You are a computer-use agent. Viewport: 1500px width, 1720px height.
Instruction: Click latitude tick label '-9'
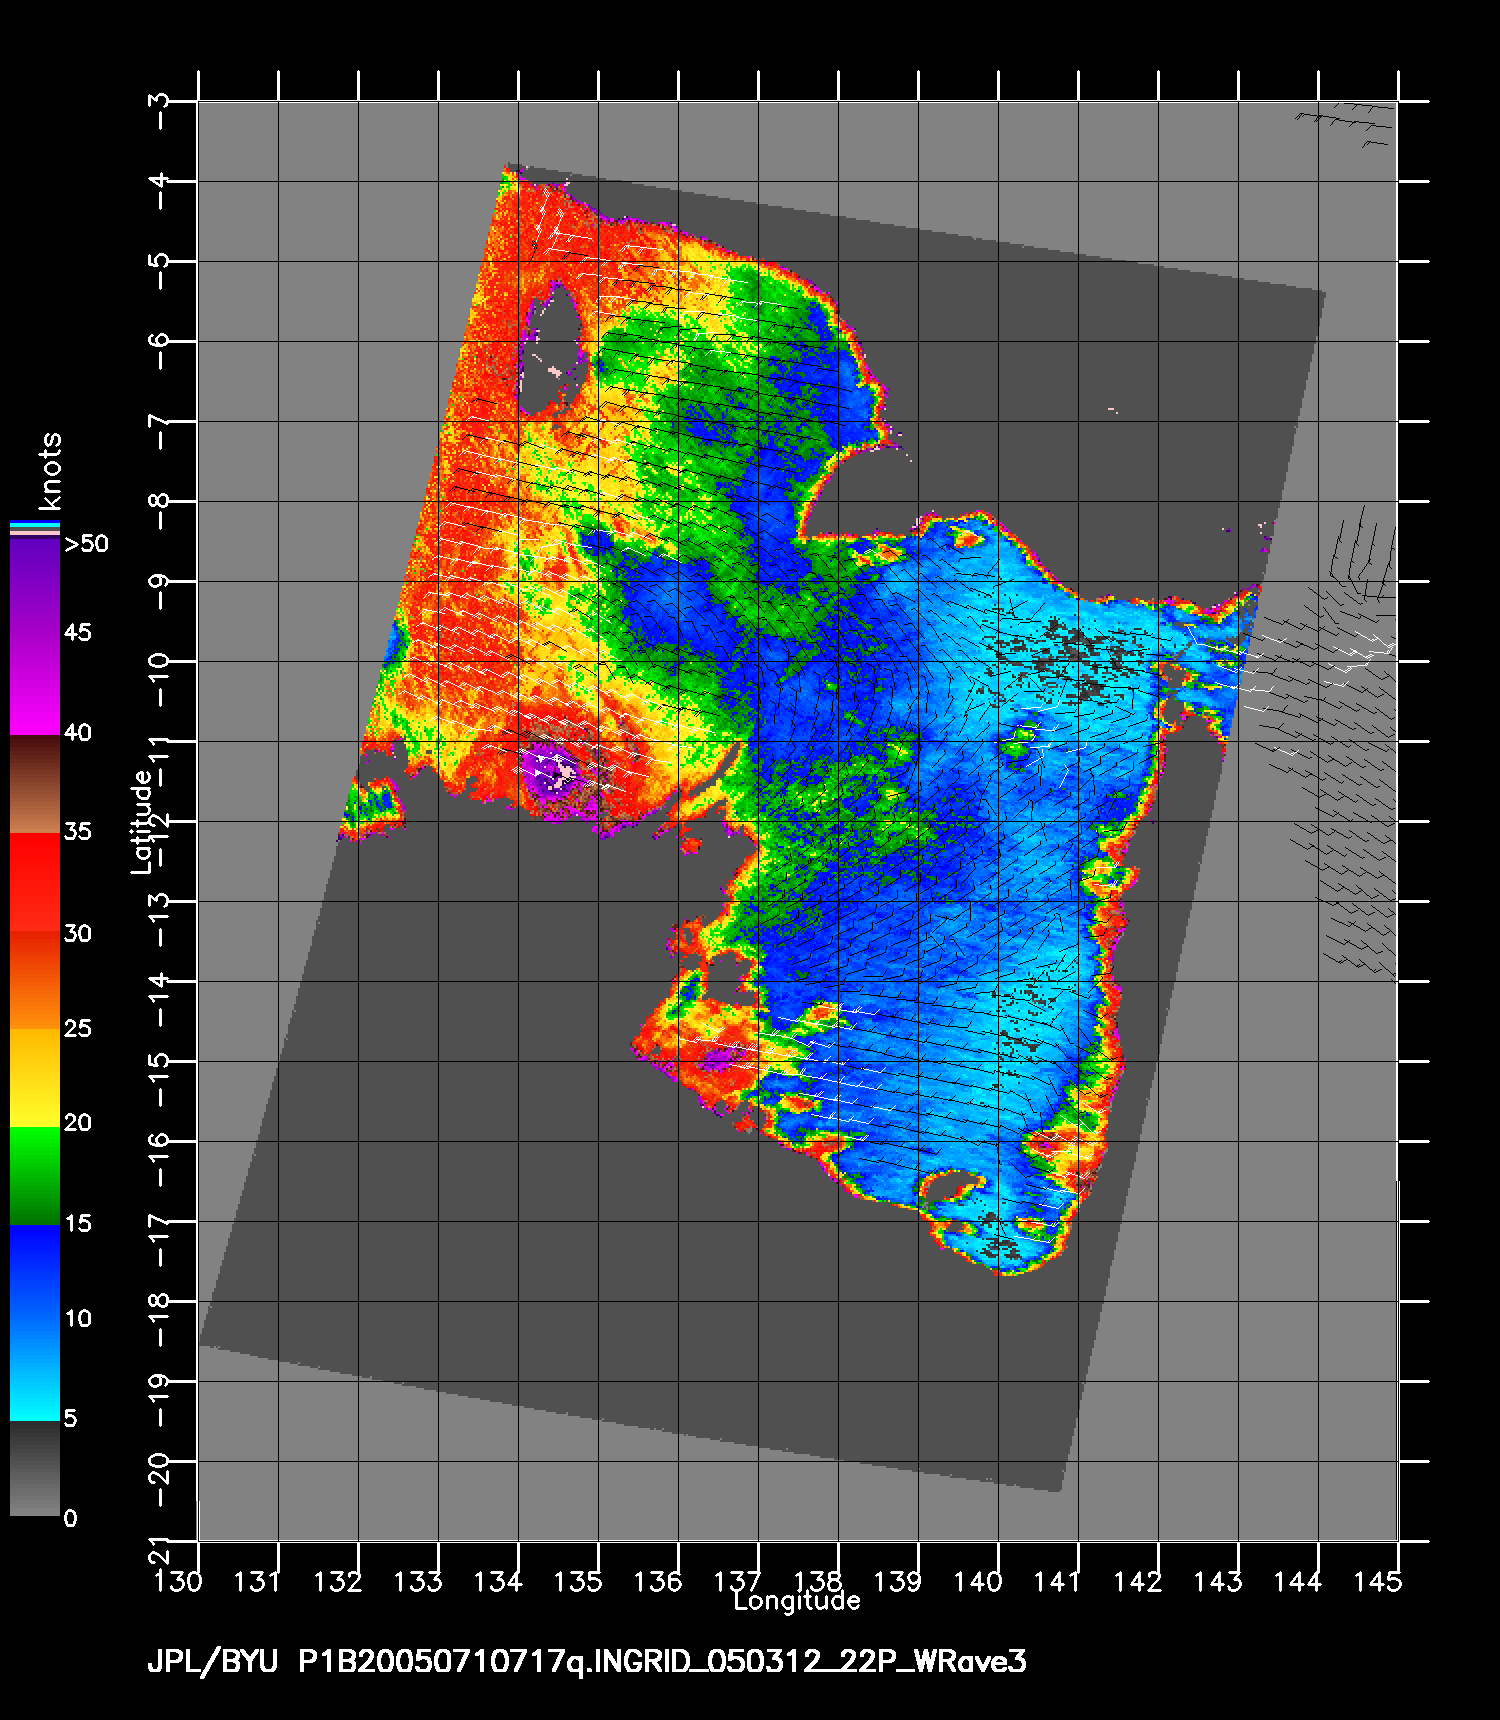158,589
